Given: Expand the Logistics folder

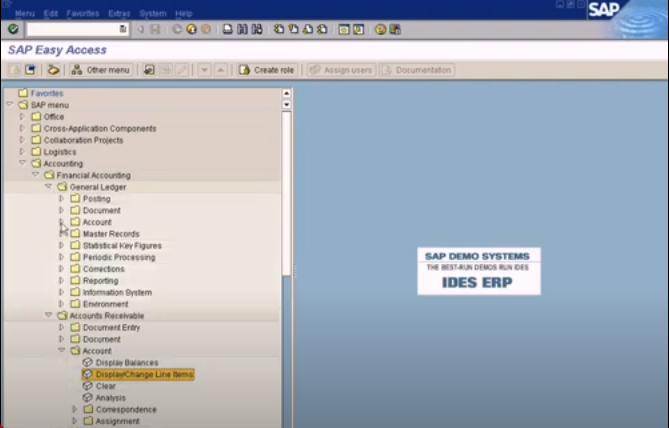Looking at the screenshot, I should (x=22, y=151).
